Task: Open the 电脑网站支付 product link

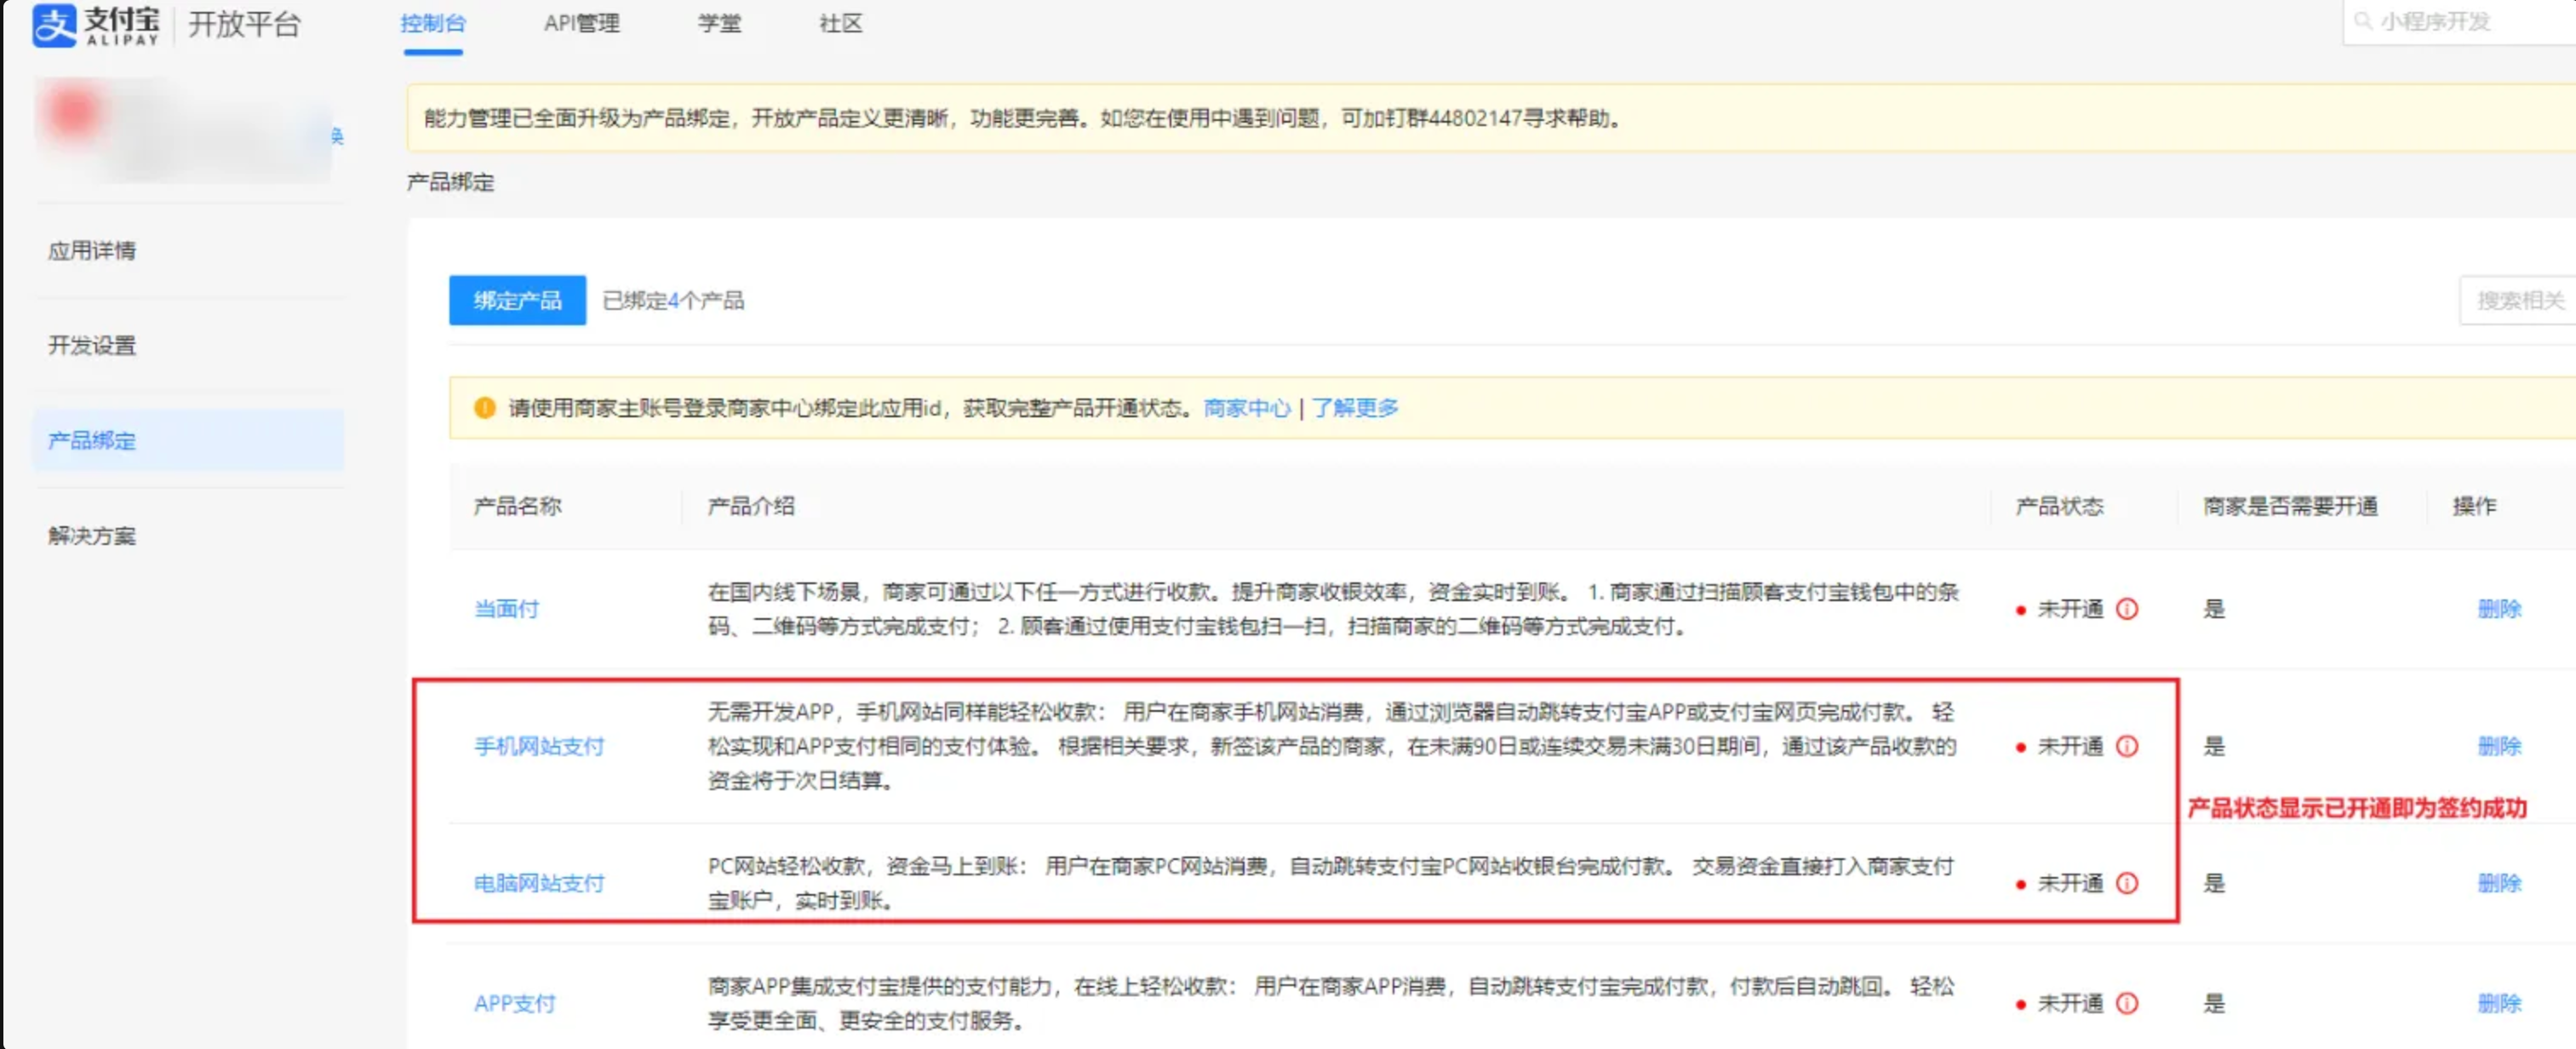Action: [539, 883]
